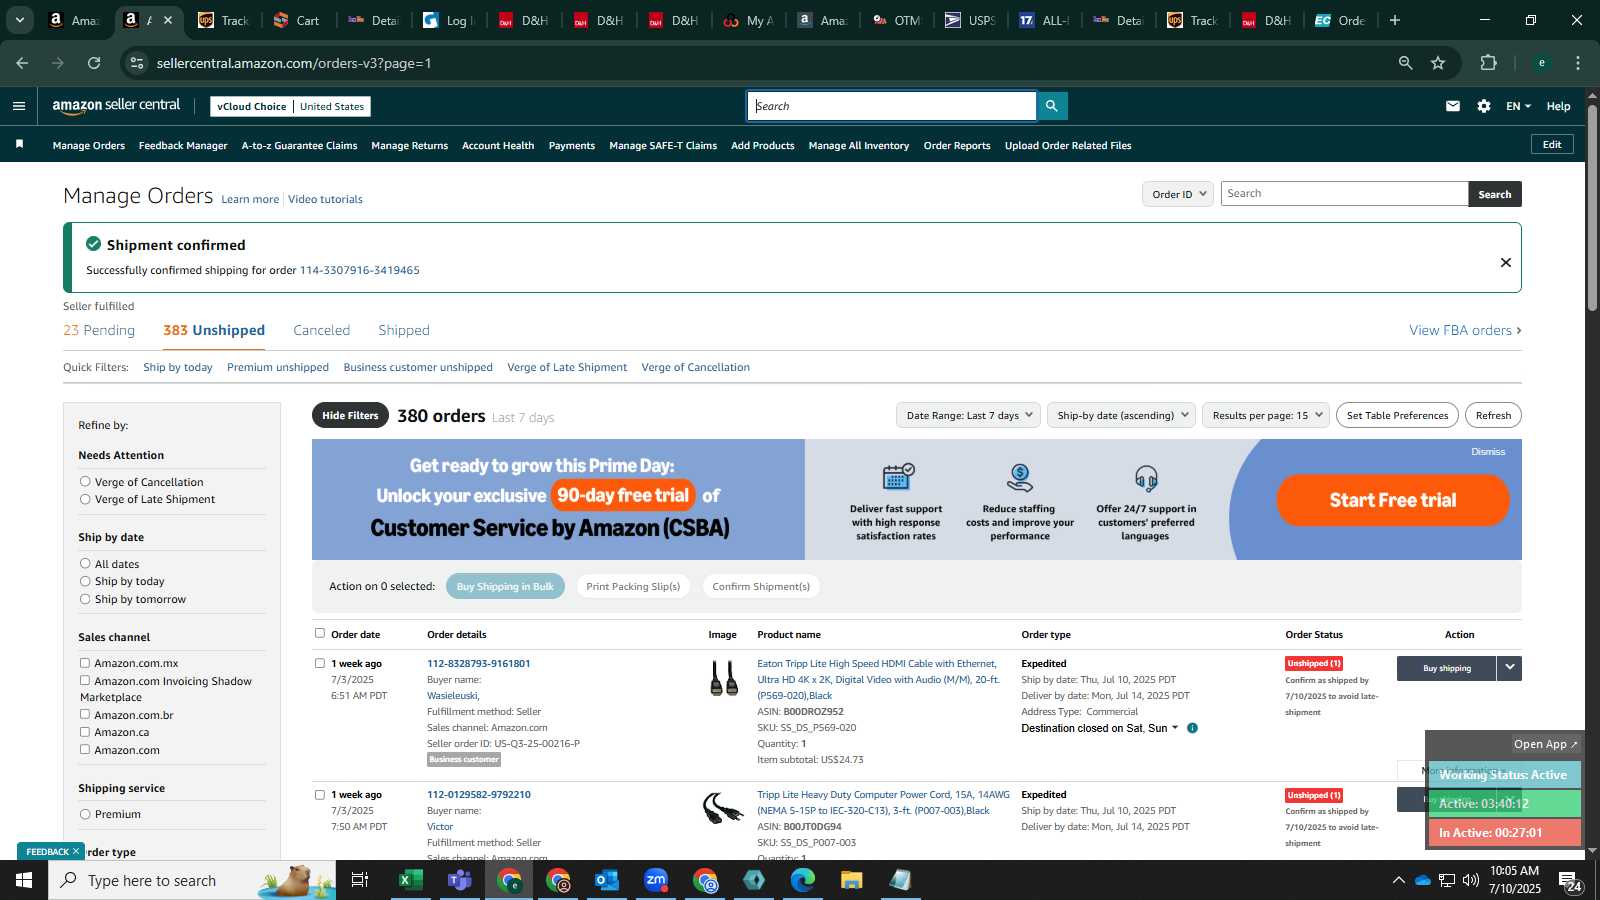Click the destination closed info icon
This screenshot has width=1600, height=900.
coord(1192,728)
